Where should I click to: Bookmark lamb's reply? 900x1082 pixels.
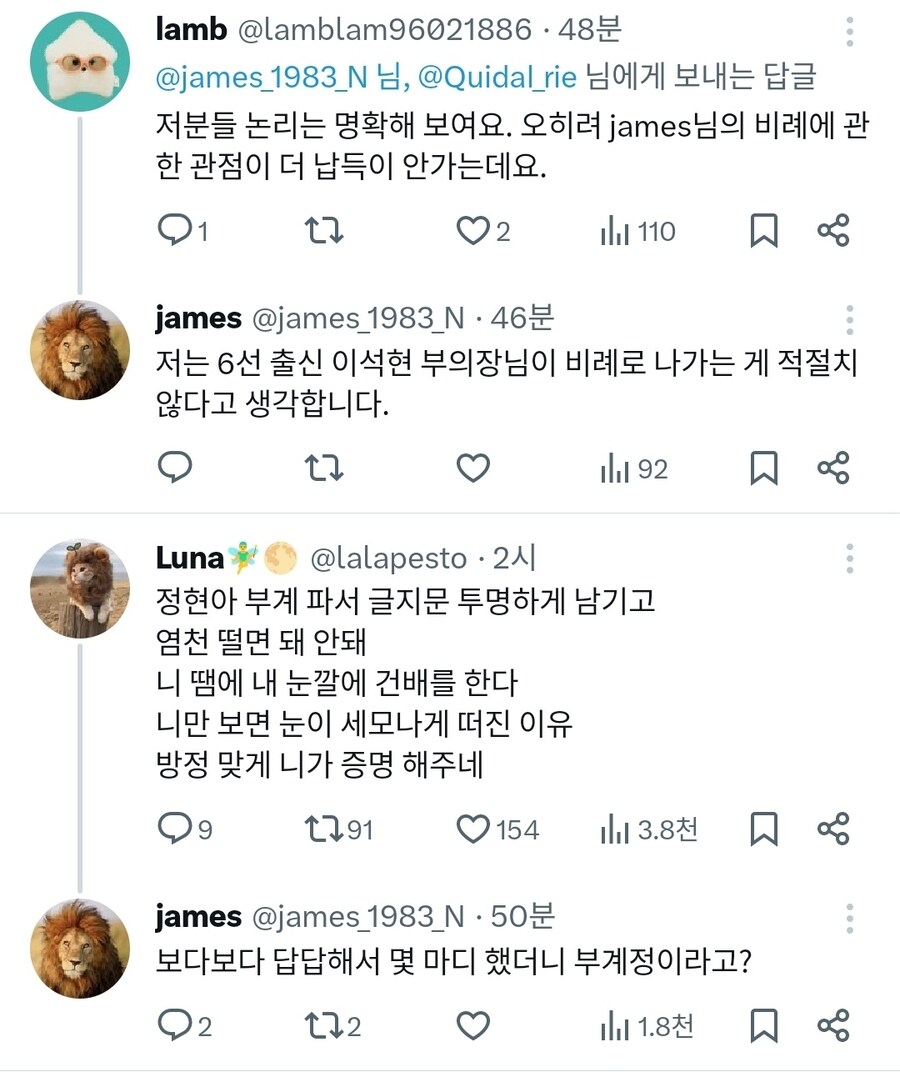coord(765,231)
